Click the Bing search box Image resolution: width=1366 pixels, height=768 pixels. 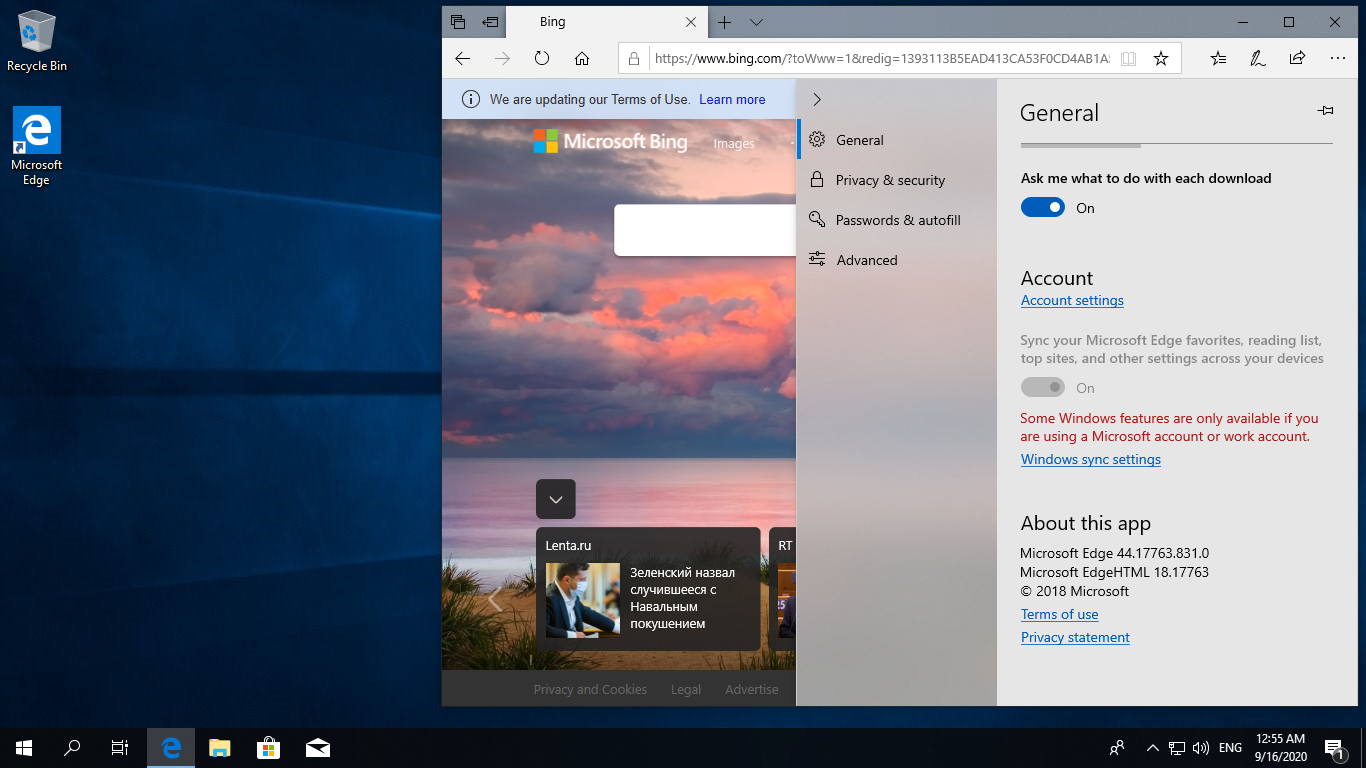tap(705, 230)
